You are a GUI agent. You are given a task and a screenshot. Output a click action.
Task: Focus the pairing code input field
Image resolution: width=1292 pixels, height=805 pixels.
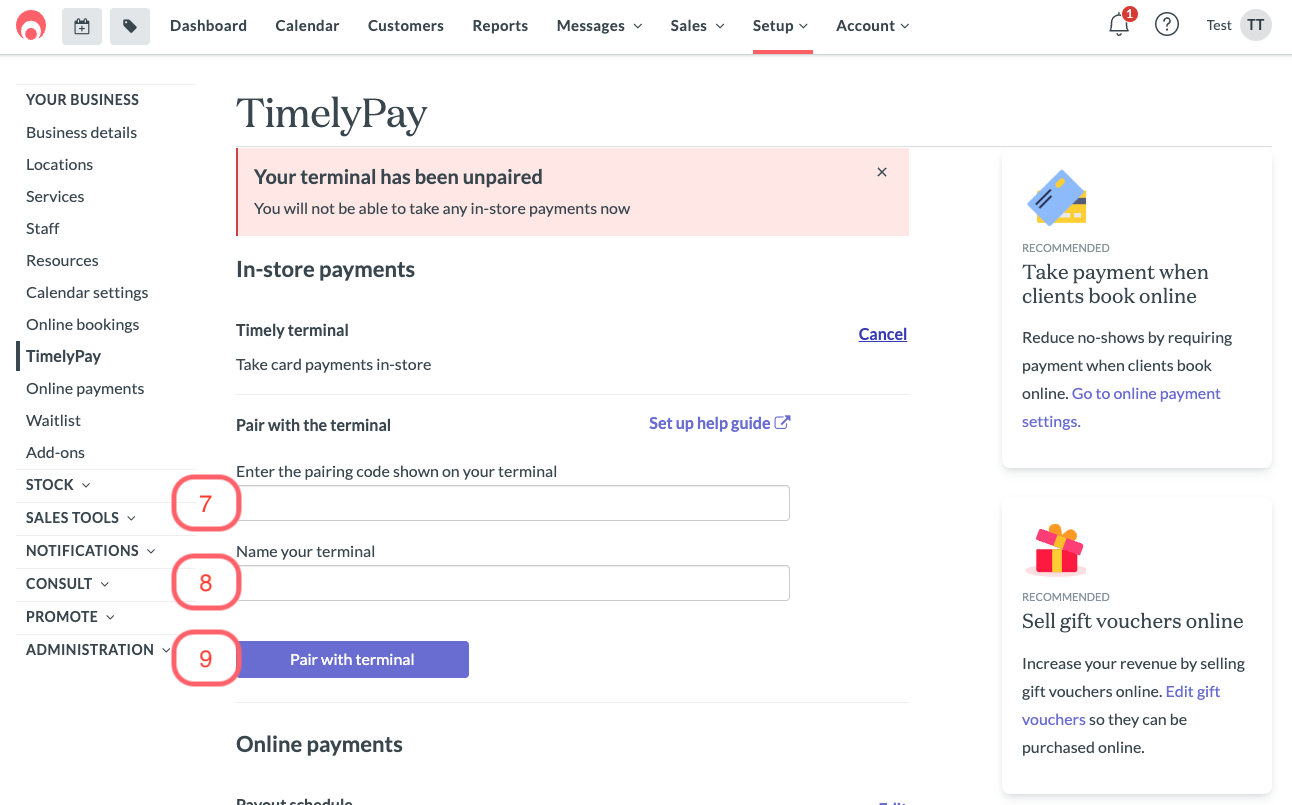(513, 503)
